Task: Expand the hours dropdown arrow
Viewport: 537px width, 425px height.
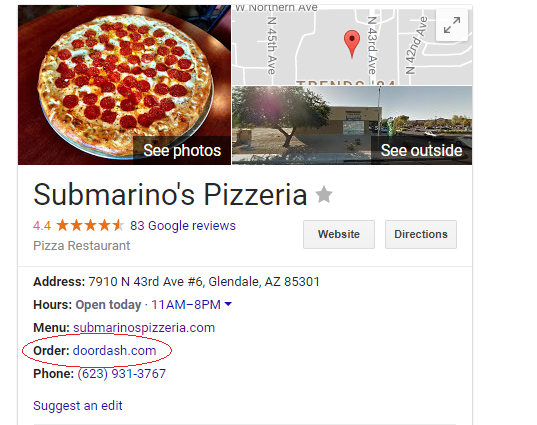Action: click(228, 304)
